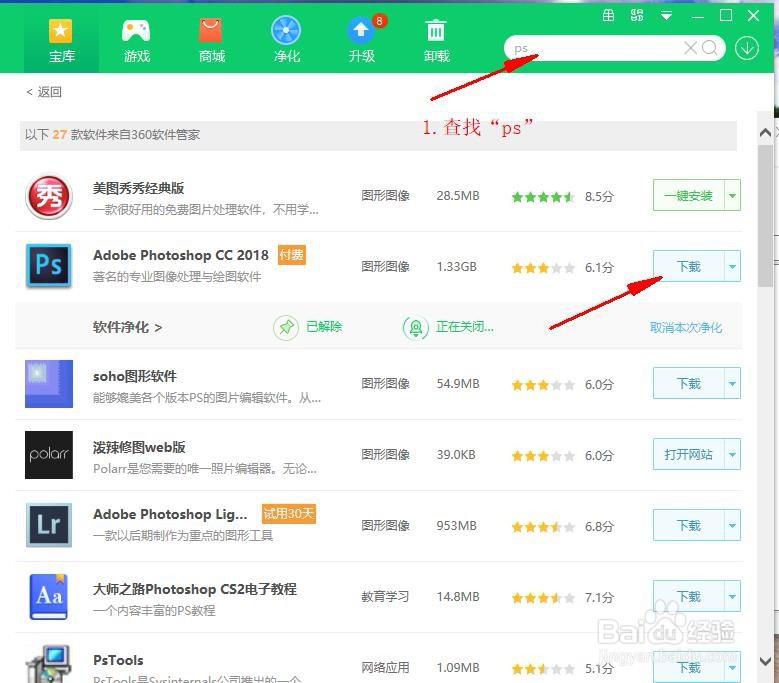Open the Adobe Photoshop CC 2018 title

[x=181, y=255]
